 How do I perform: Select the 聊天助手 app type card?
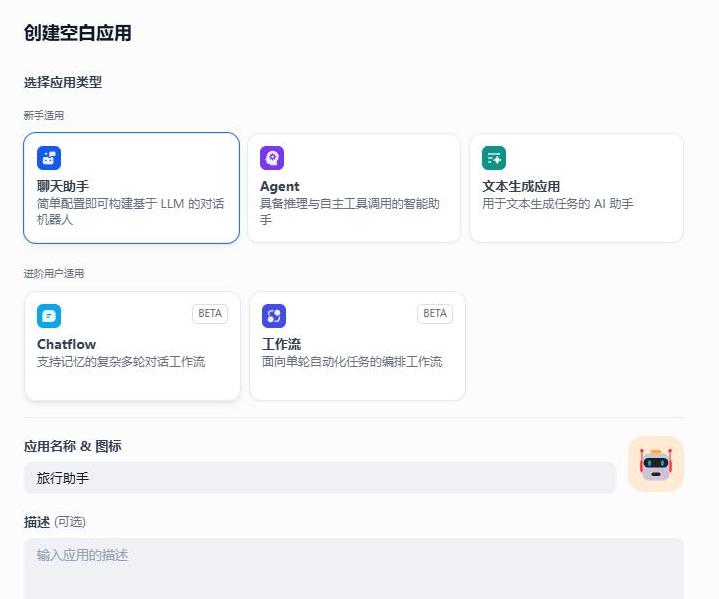132,188
